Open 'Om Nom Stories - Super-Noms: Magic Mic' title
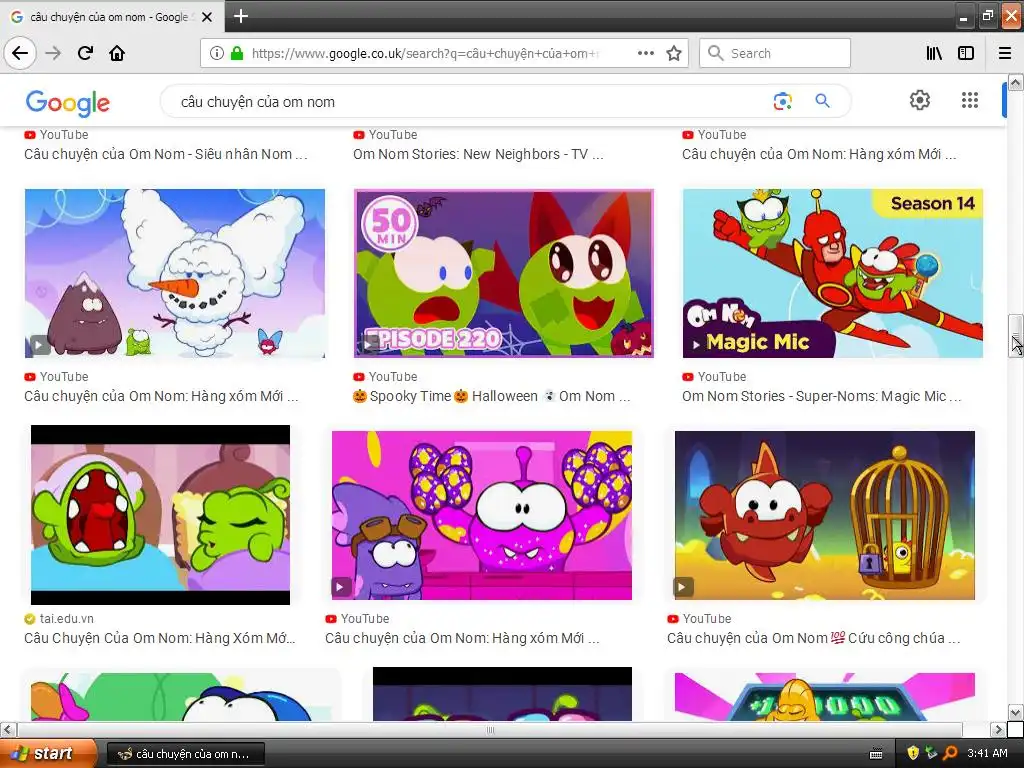Image resolution: width=1024 pixels, height=768 pixels. tap(822, 396)
